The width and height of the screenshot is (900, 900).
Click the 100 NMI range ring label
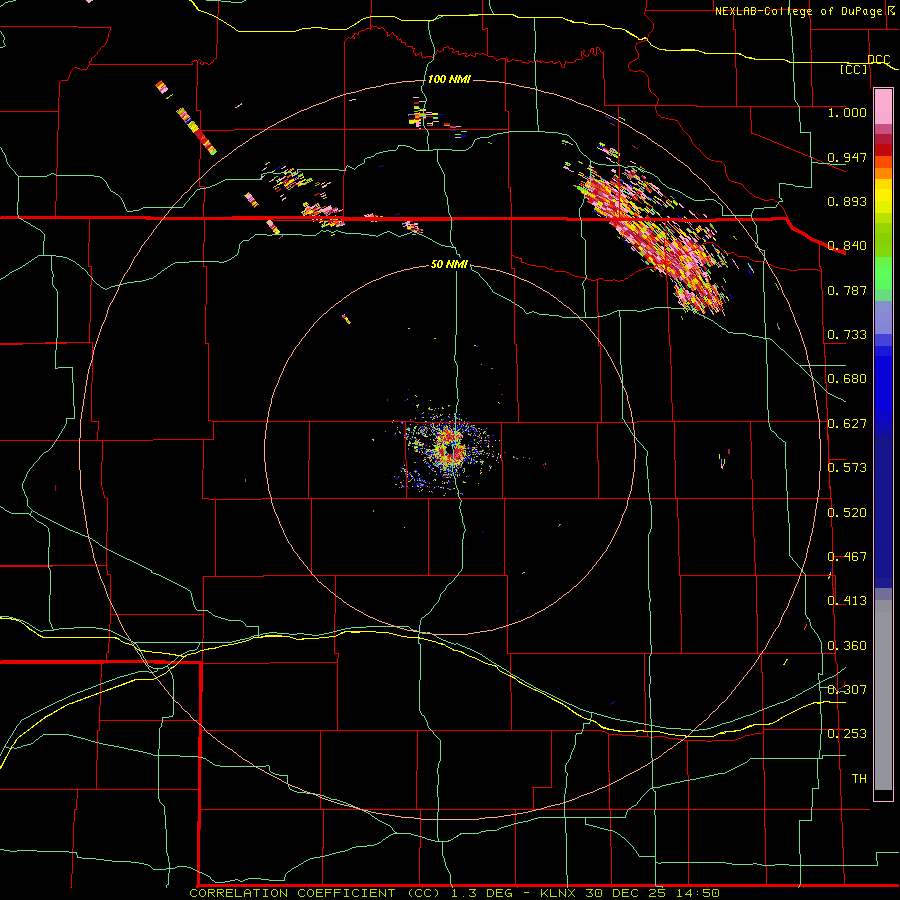(449, 79)
